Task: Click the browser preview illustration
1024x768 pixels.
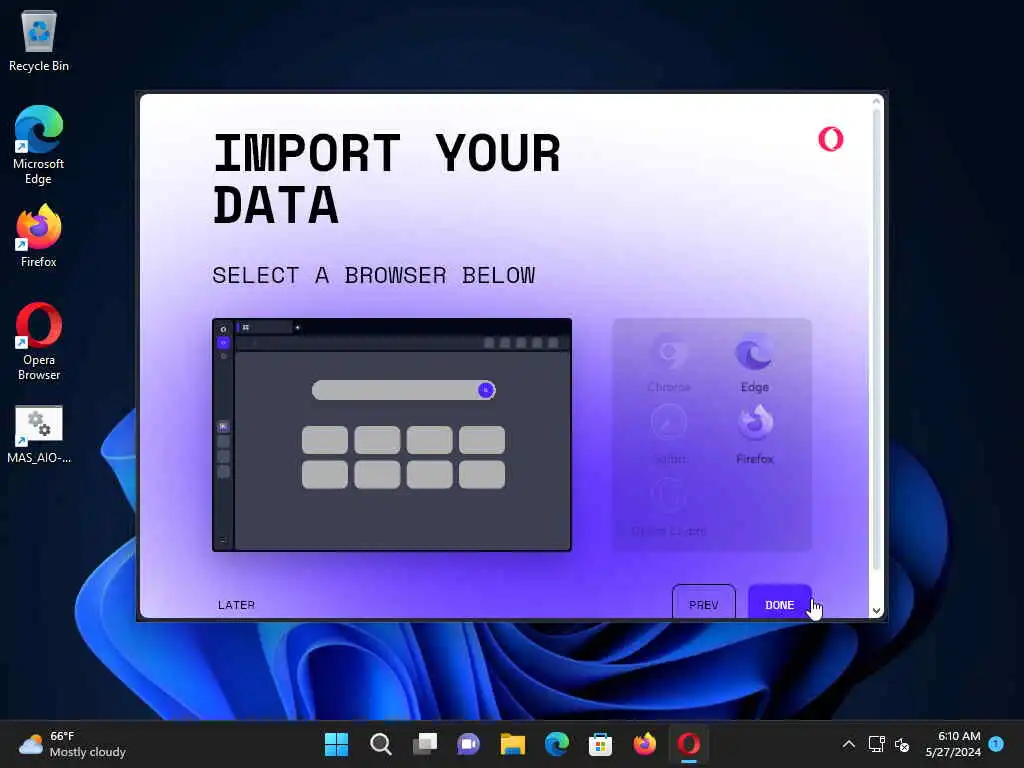Action: point(392,434)
